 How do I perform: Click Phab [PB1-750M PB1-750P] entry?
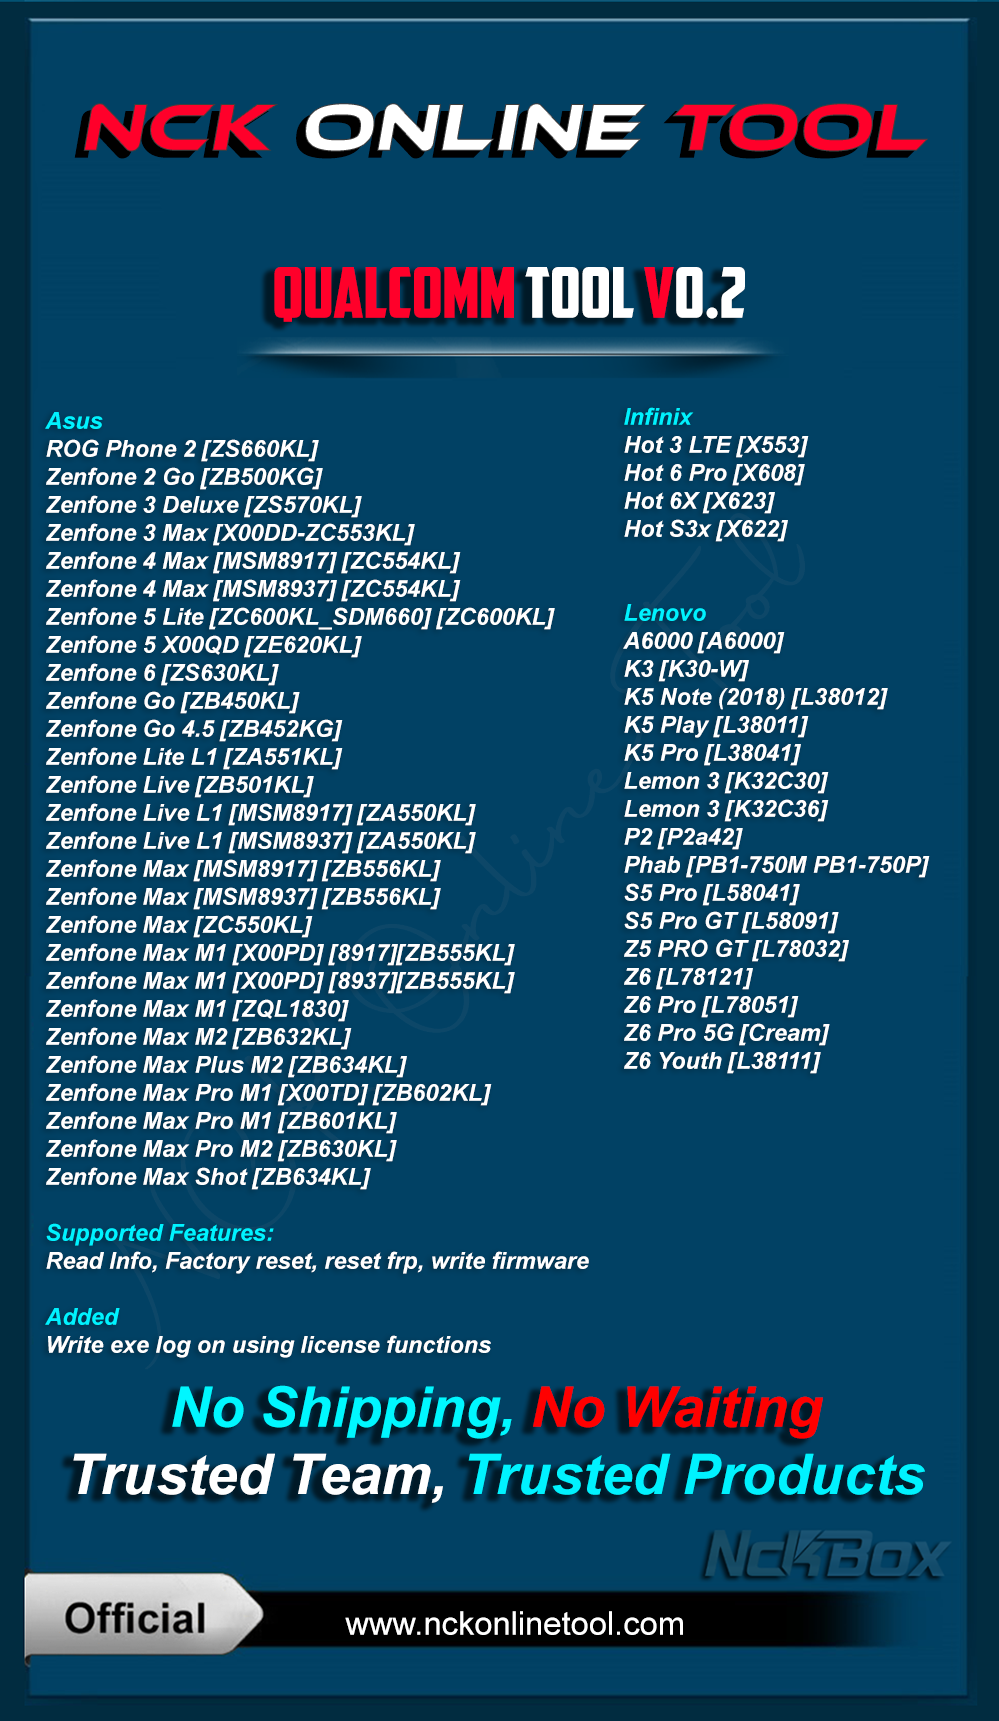777,865
